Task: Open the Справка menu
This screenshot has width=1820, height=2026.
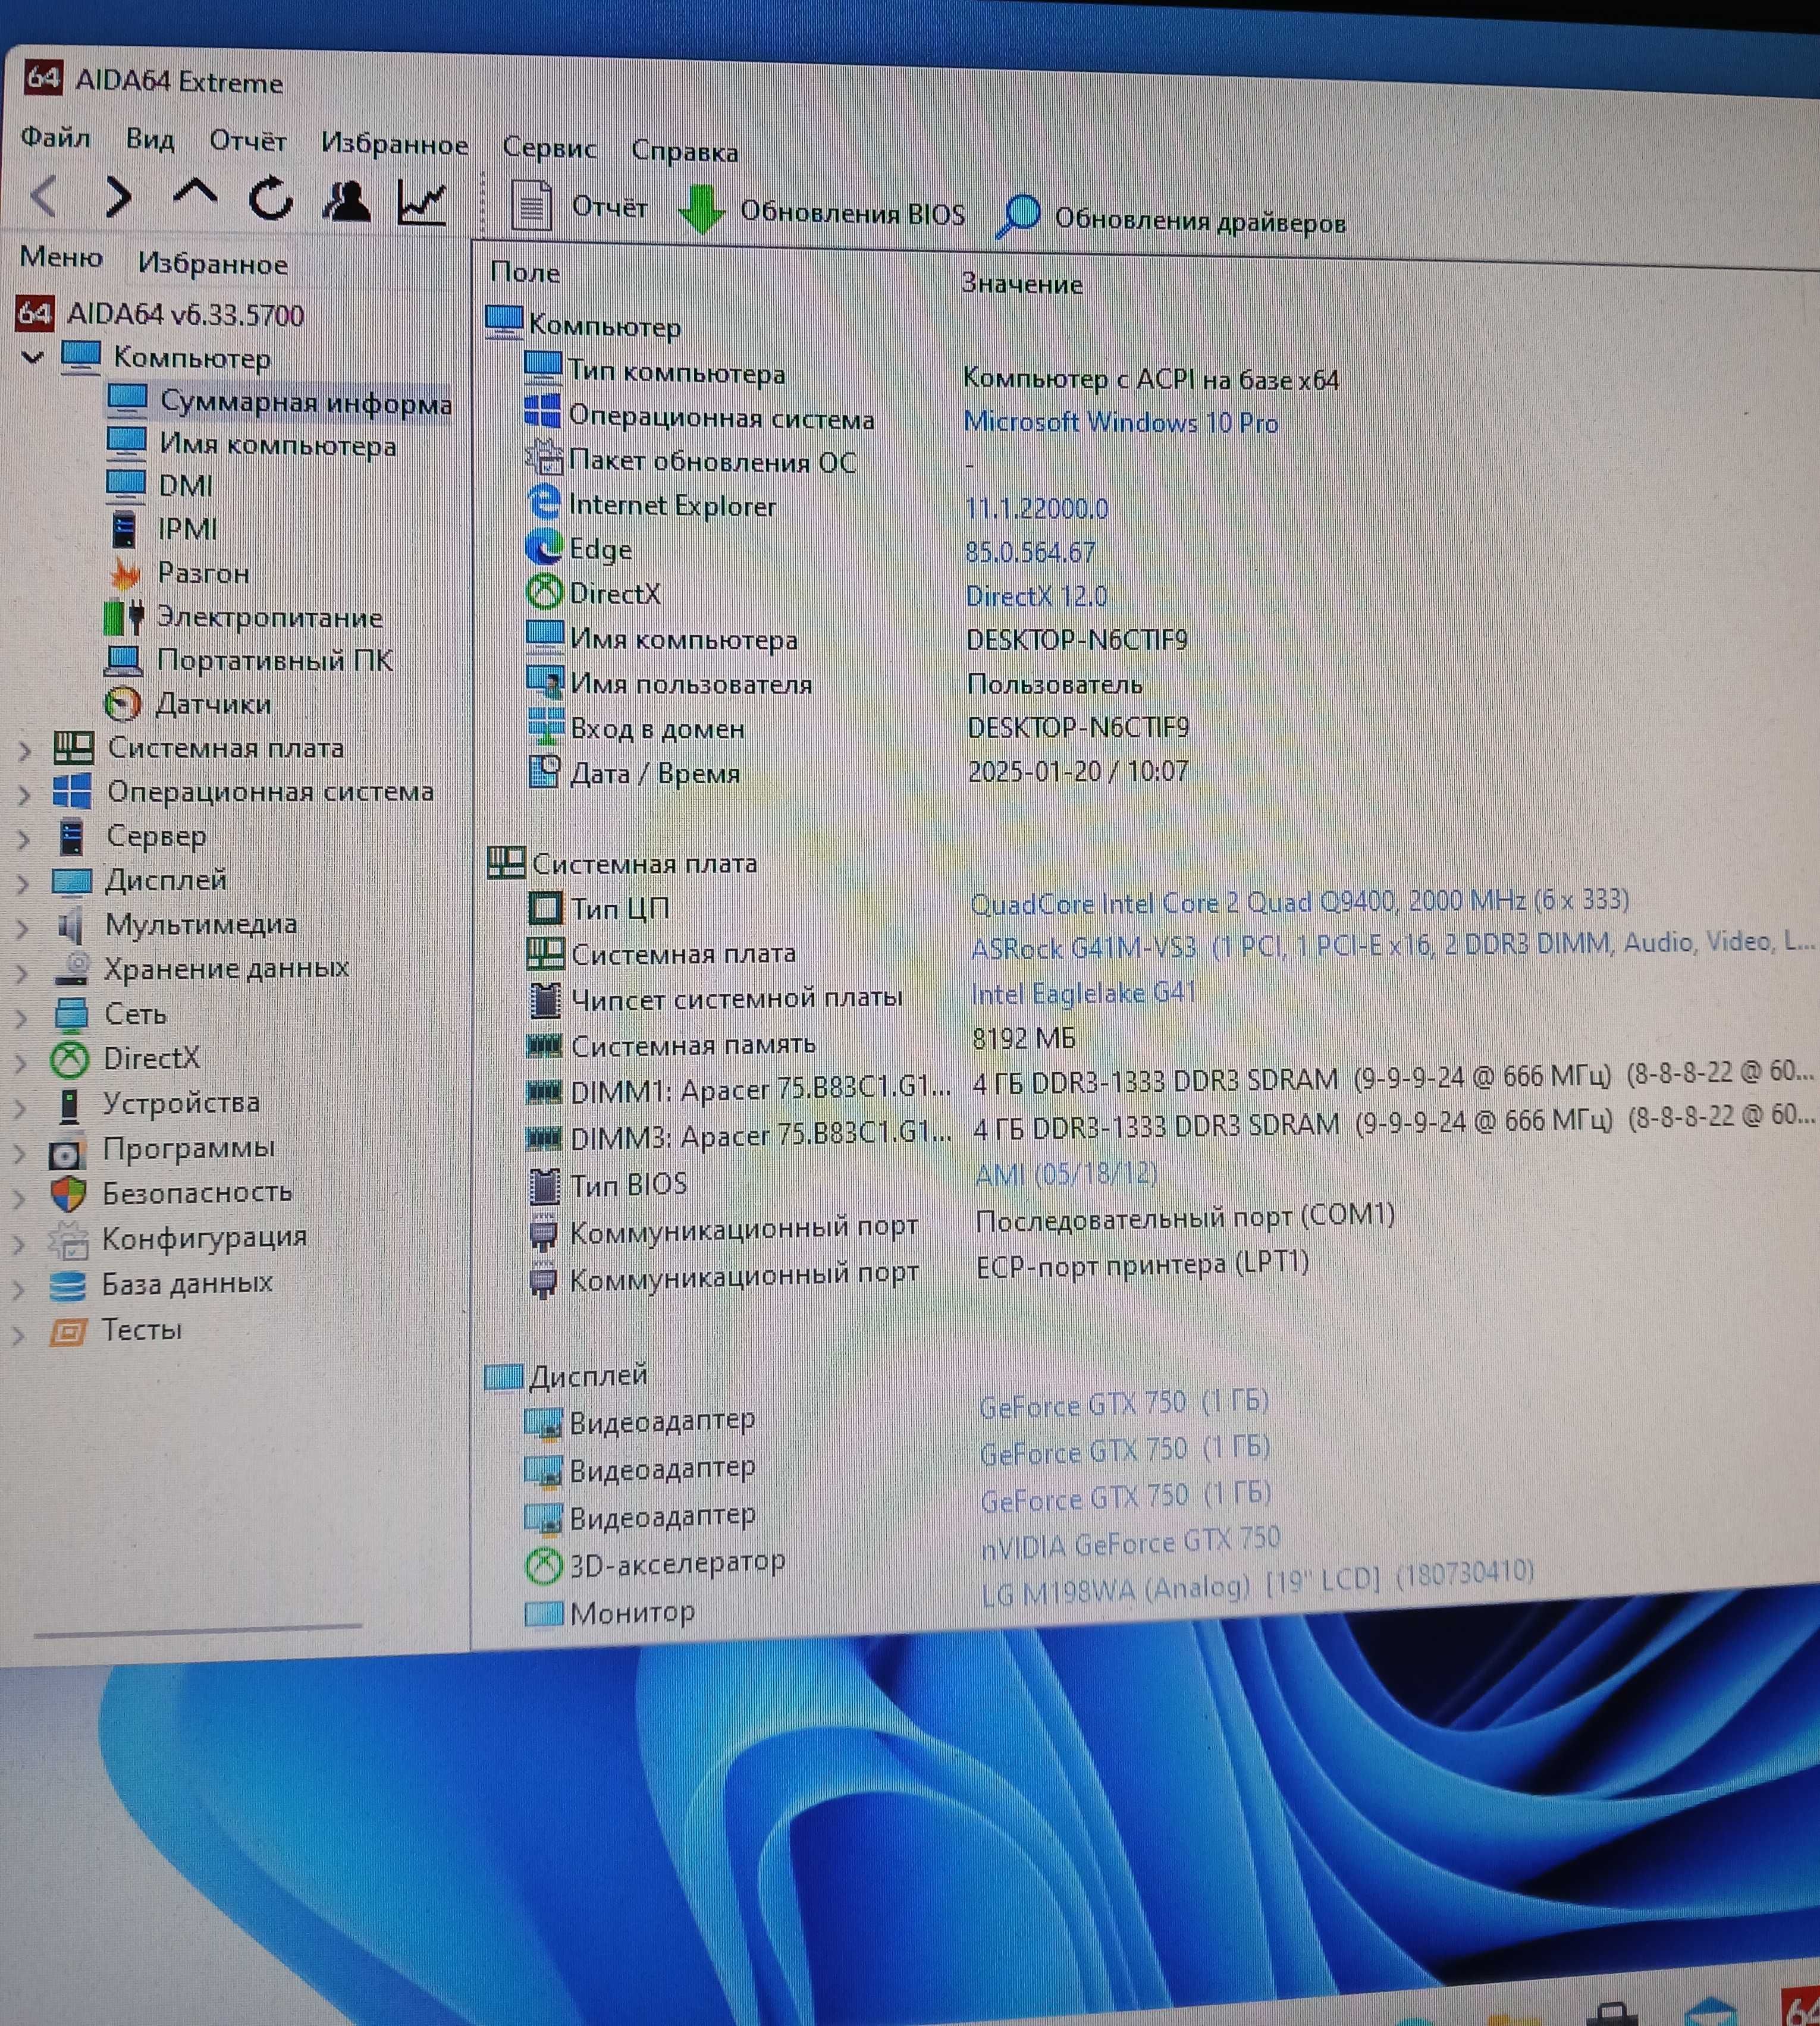Action: click(684, 151)
